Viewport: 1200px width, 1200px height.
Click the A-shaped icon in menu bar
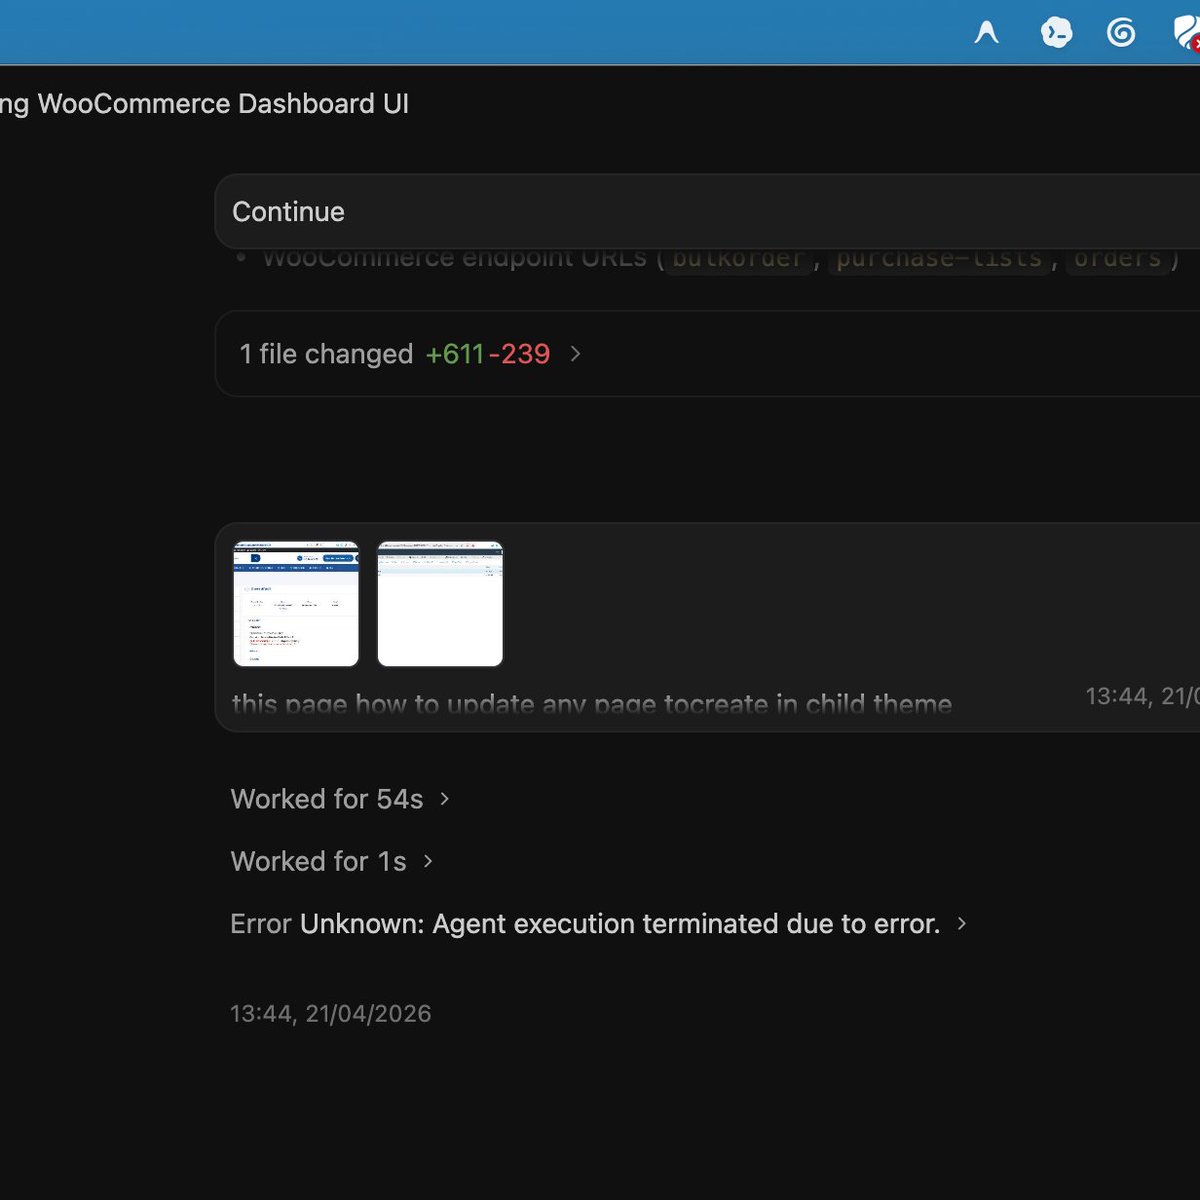[987, 33]
